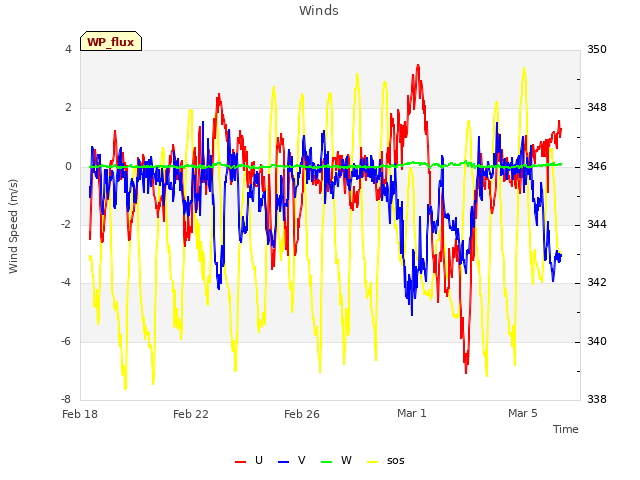Toggle the sos series legend entry
Image resolution: width=640 pixels, height=480 pixels.
386,460
